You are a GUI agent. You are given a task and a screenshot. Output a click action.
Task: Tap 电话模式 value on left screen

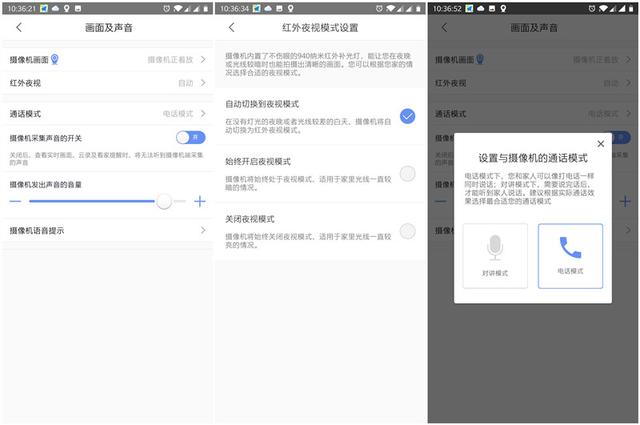pos(178,113)
